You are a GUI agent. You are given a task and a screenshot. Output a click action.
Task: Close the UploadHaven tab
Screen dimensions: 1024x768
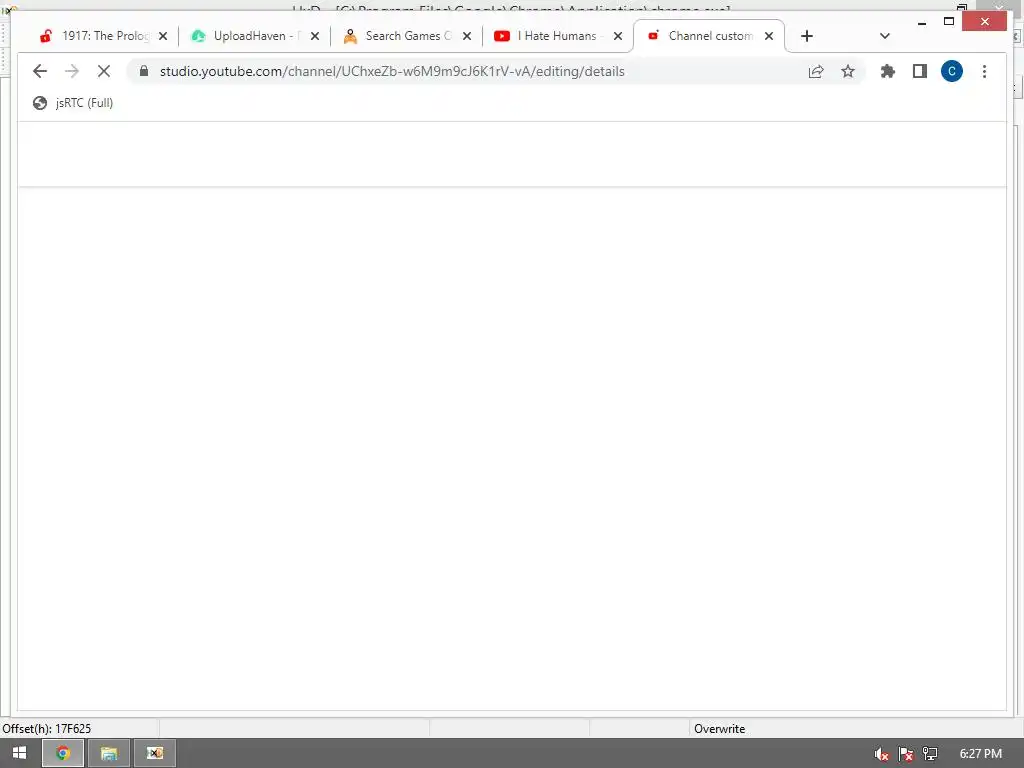pos(315,36)
